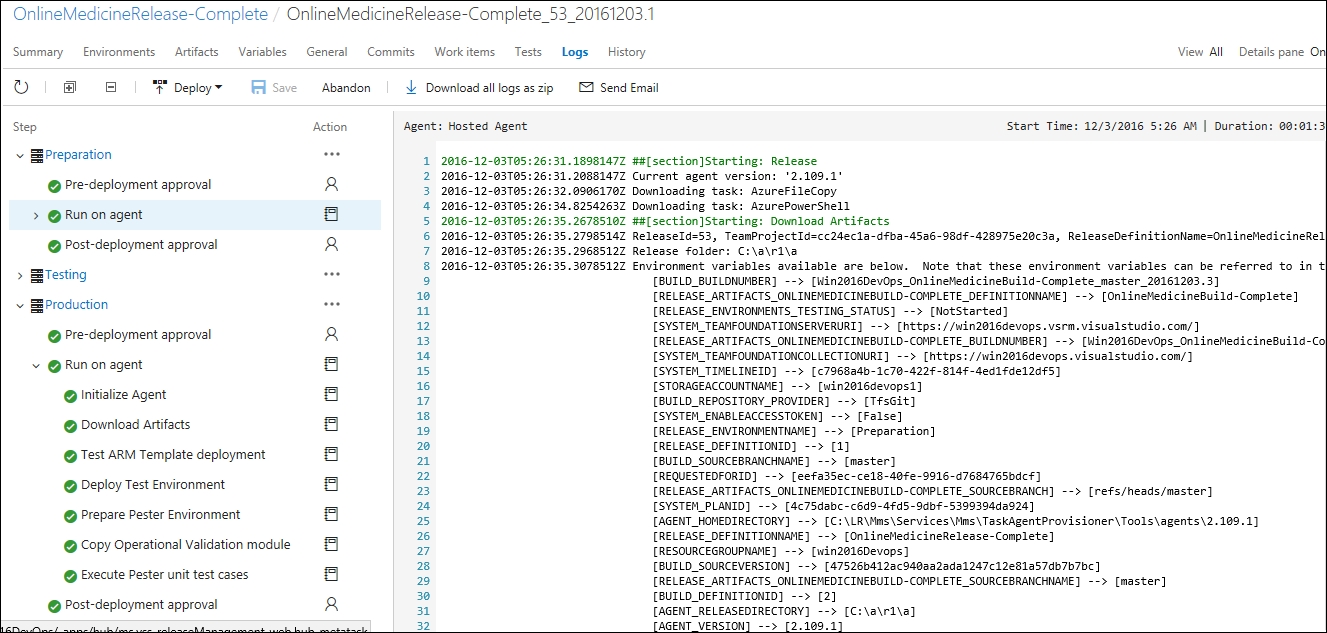Open the OnlineMedicineRelease-Complete breadcrumb link
Screen dimensions: 1327x633
pyautogui.click(x=140, y=15)
